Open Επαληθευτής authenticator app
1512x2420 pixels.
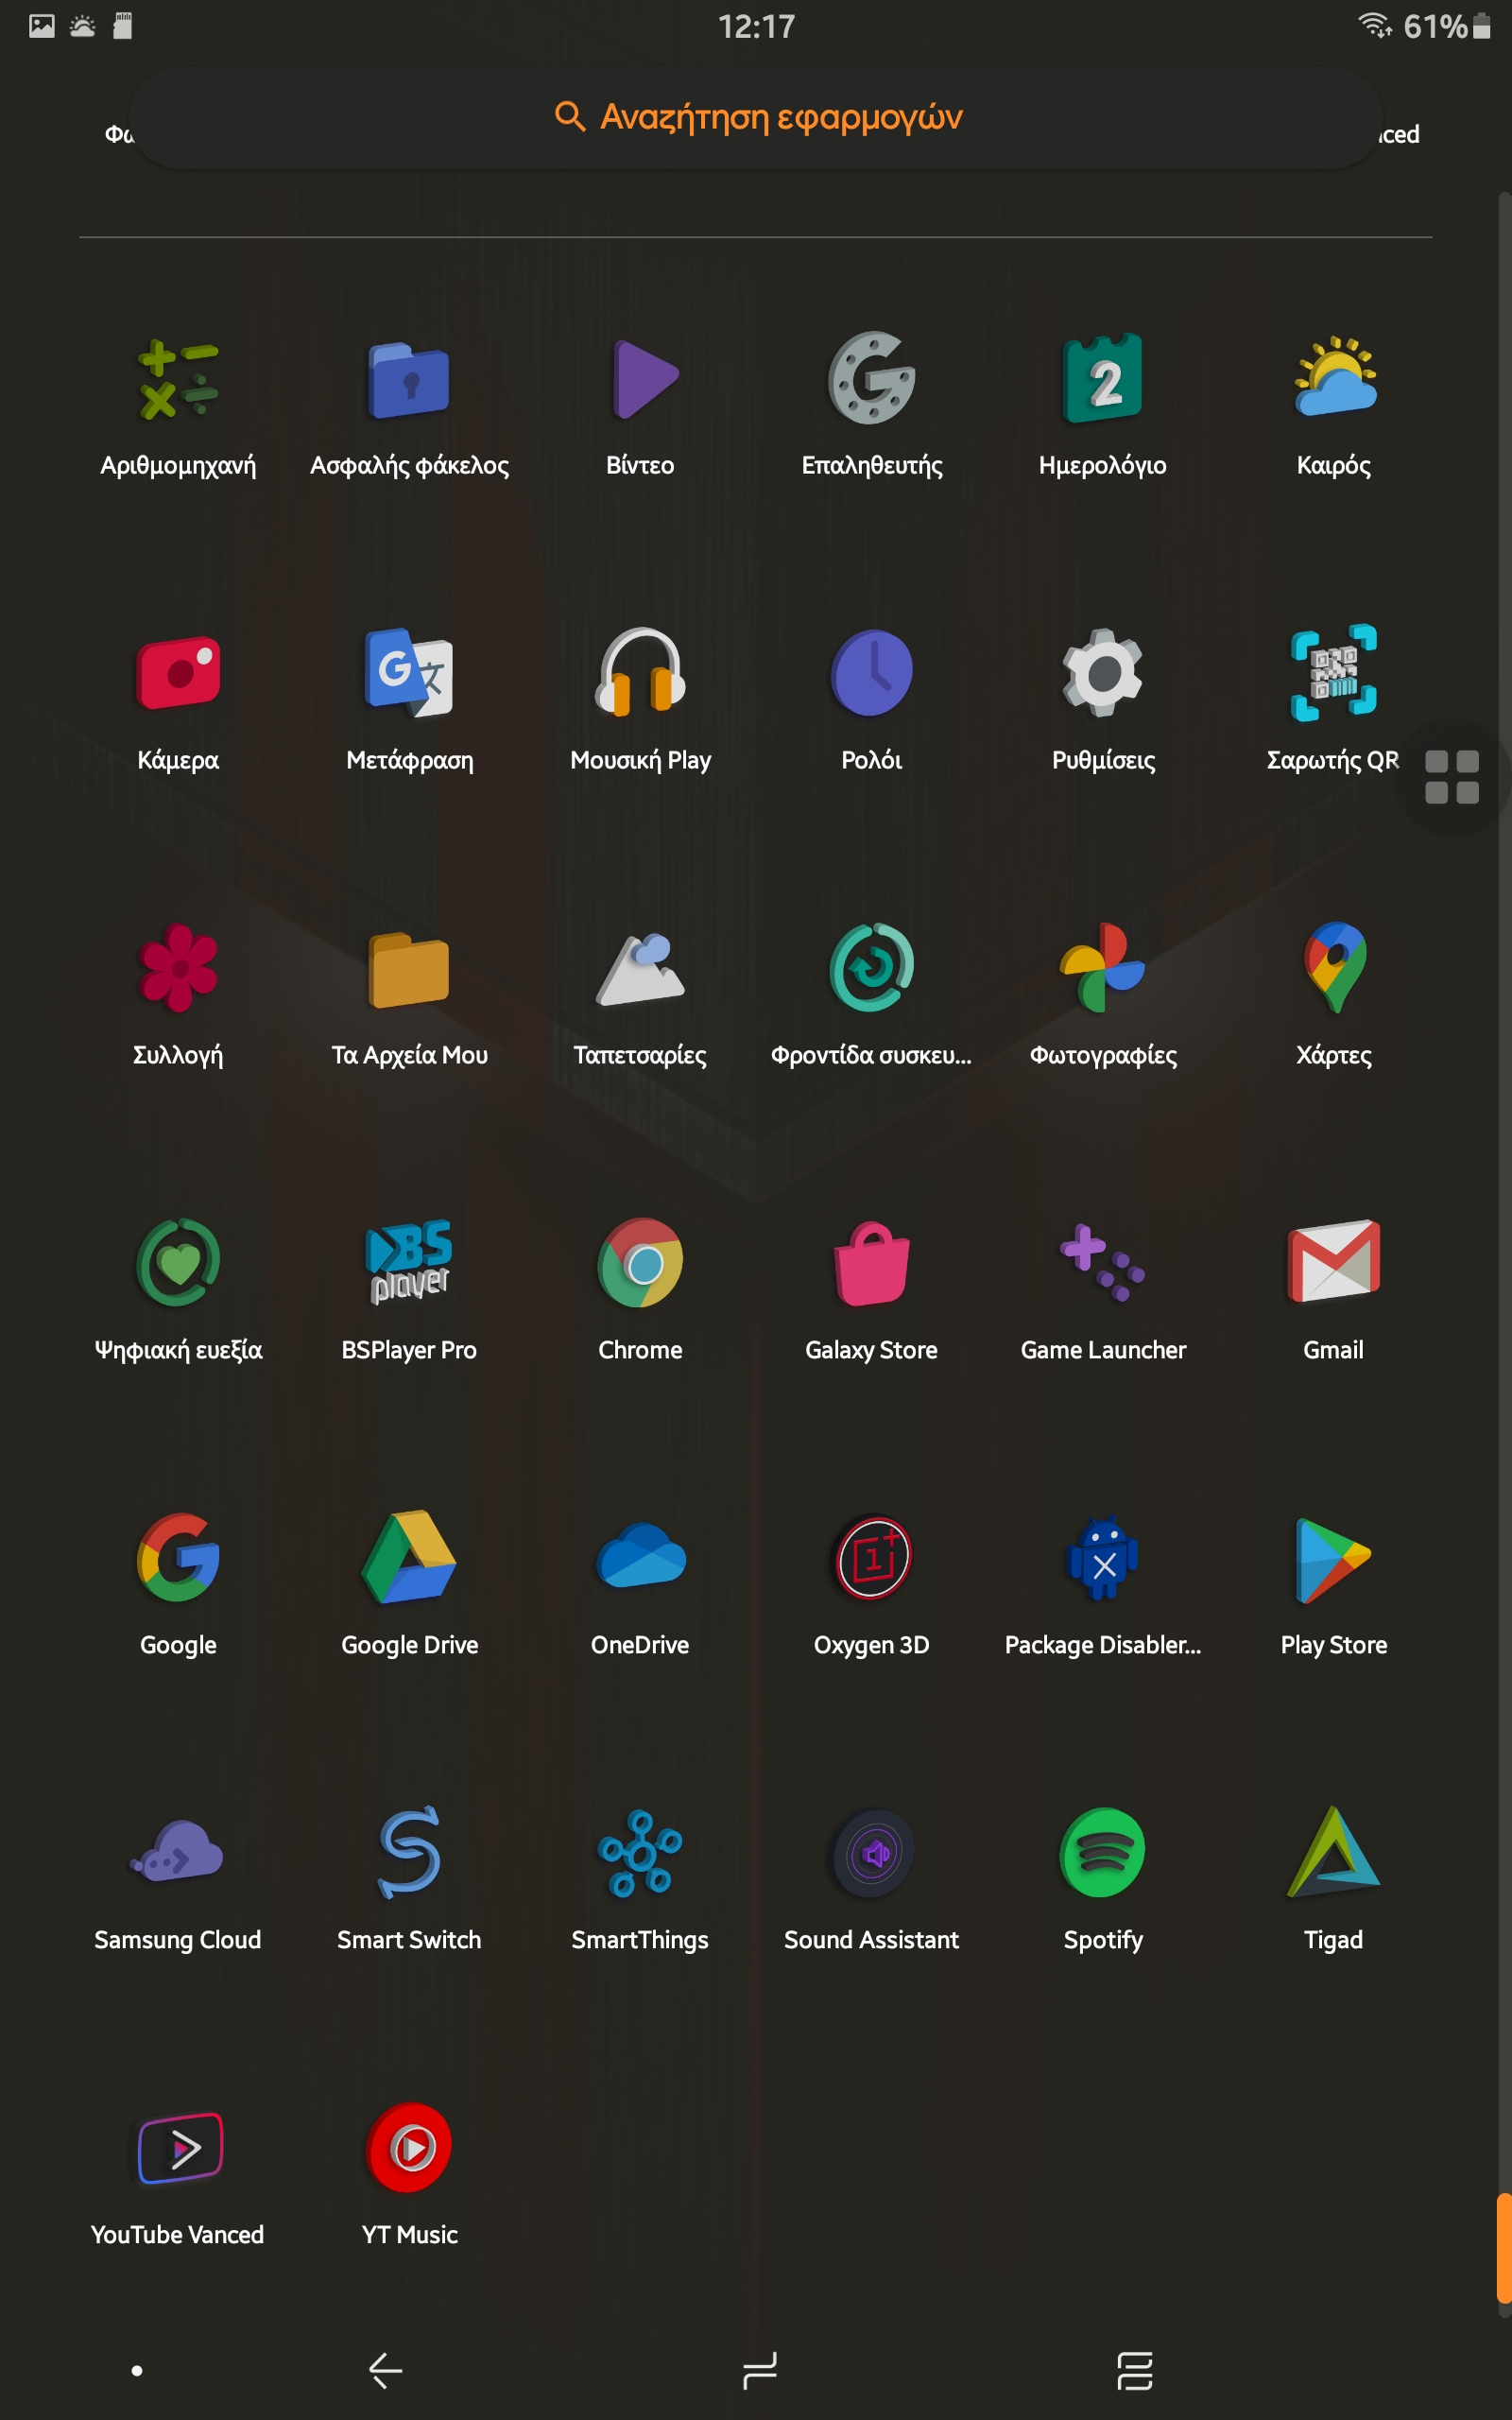(x=871, y=380)
